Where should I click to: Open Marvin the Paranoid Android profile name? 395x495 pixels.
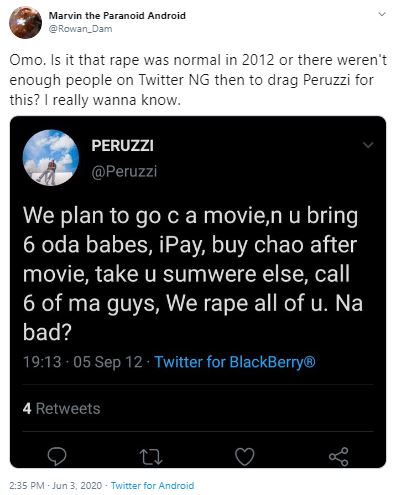tap(117, 15)
